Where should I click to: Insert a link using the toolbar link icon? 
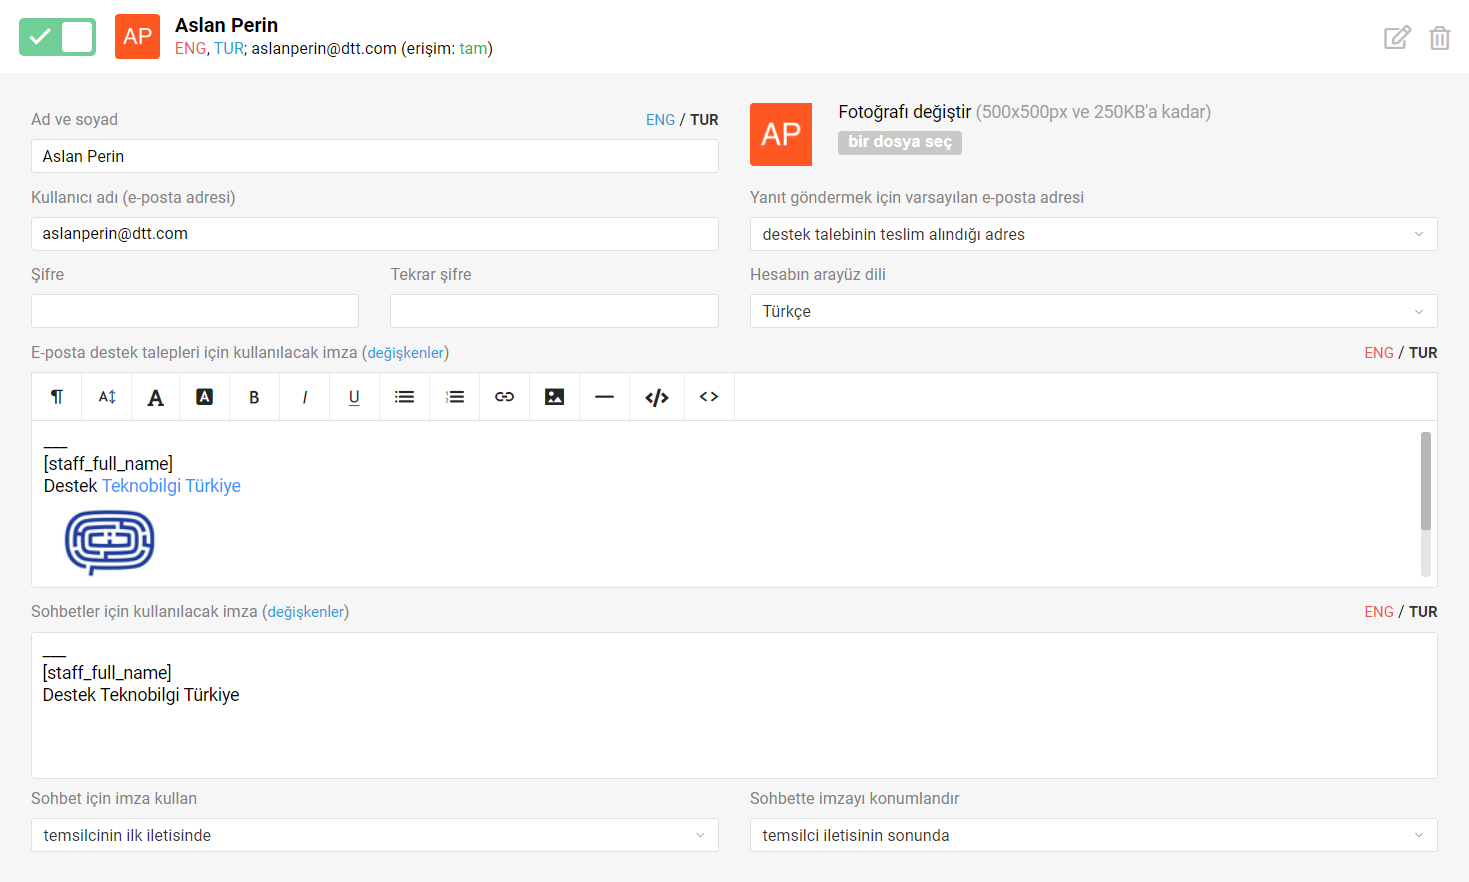[x=504, y=397]
